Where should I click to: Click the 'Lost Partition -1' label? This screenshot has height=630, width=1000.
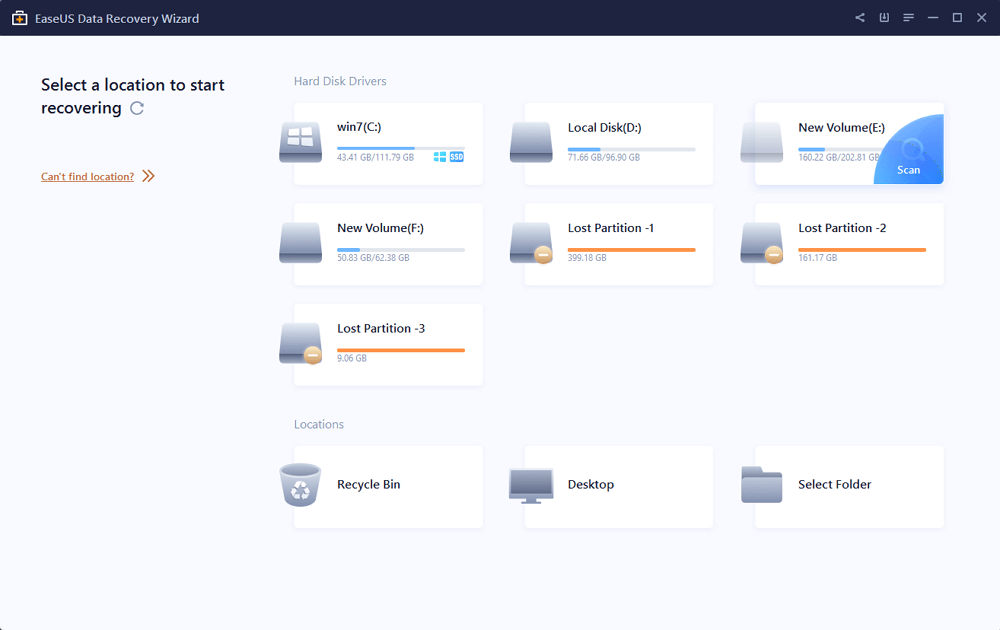click(610, 228)
